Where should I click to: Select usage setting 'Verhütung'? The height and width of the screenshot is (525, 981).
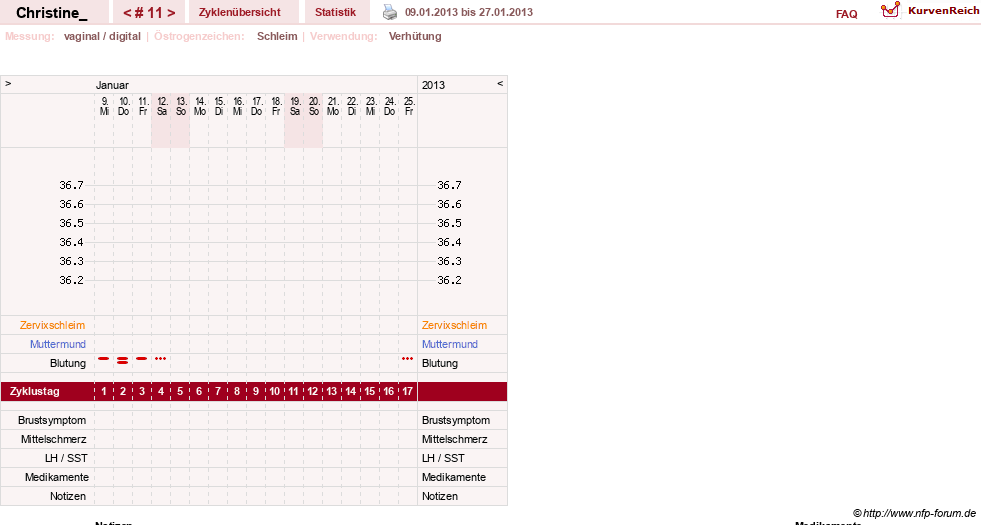[415, 36]
